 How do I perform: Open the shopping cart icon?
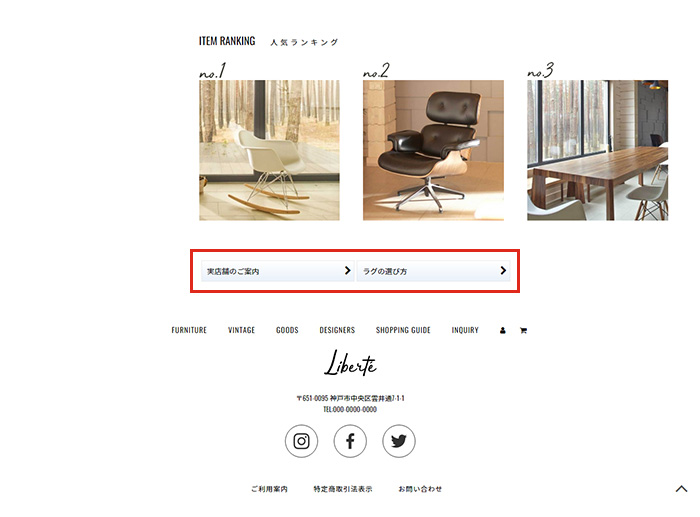(523, 330)
